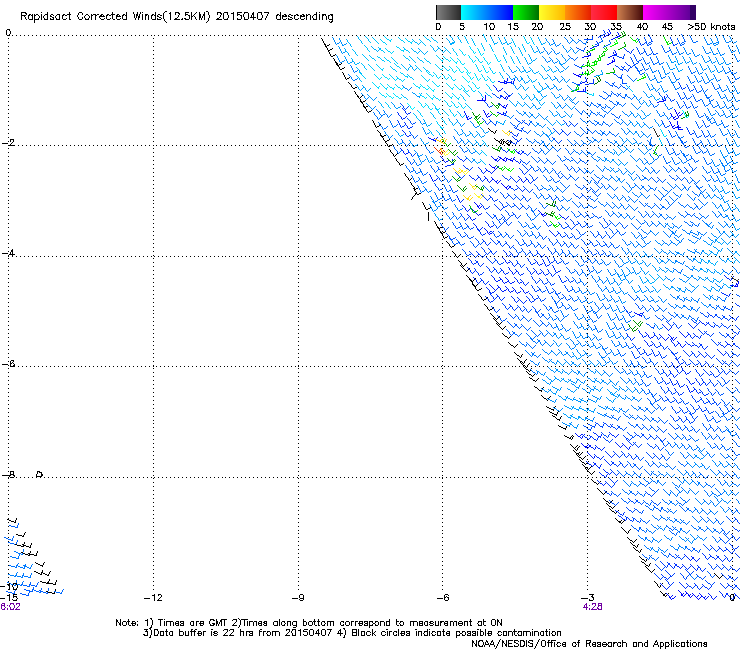740x650 pixels.
Task: Click the chart title 'Rapidscat Corrected Winds(12.5KM)'
Action: (x=115, y=17)
